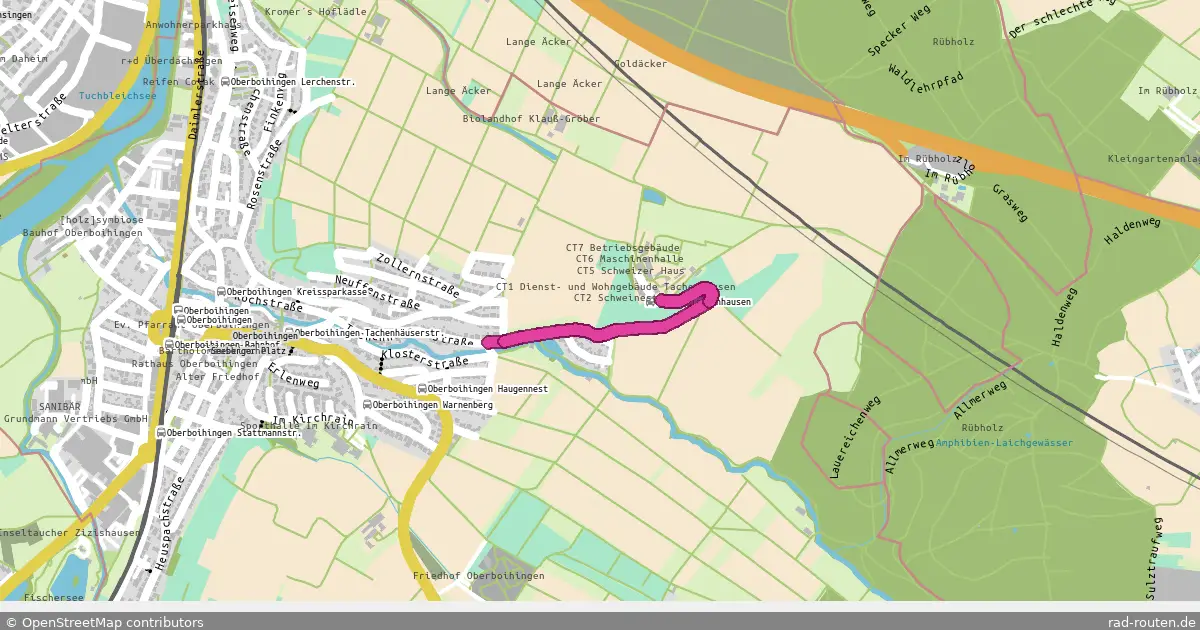The image size is (1200, 630).
Task: Click the Rathaus Oberboihingen label
Action: (x=197, y=363)
